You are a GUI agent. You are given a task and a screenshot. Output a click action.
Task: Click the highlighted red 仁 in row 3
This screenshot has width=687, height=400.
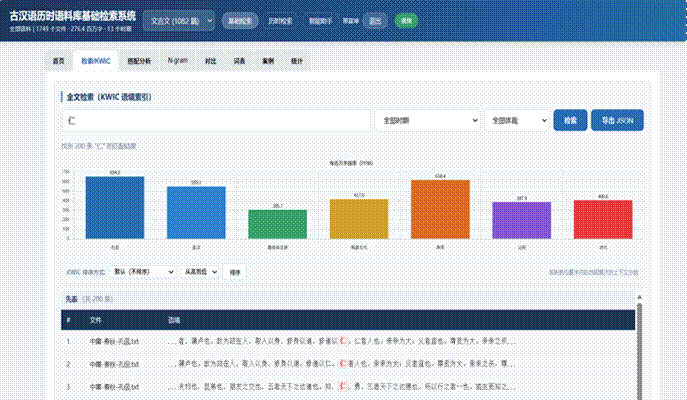click(x=344, y=386)
